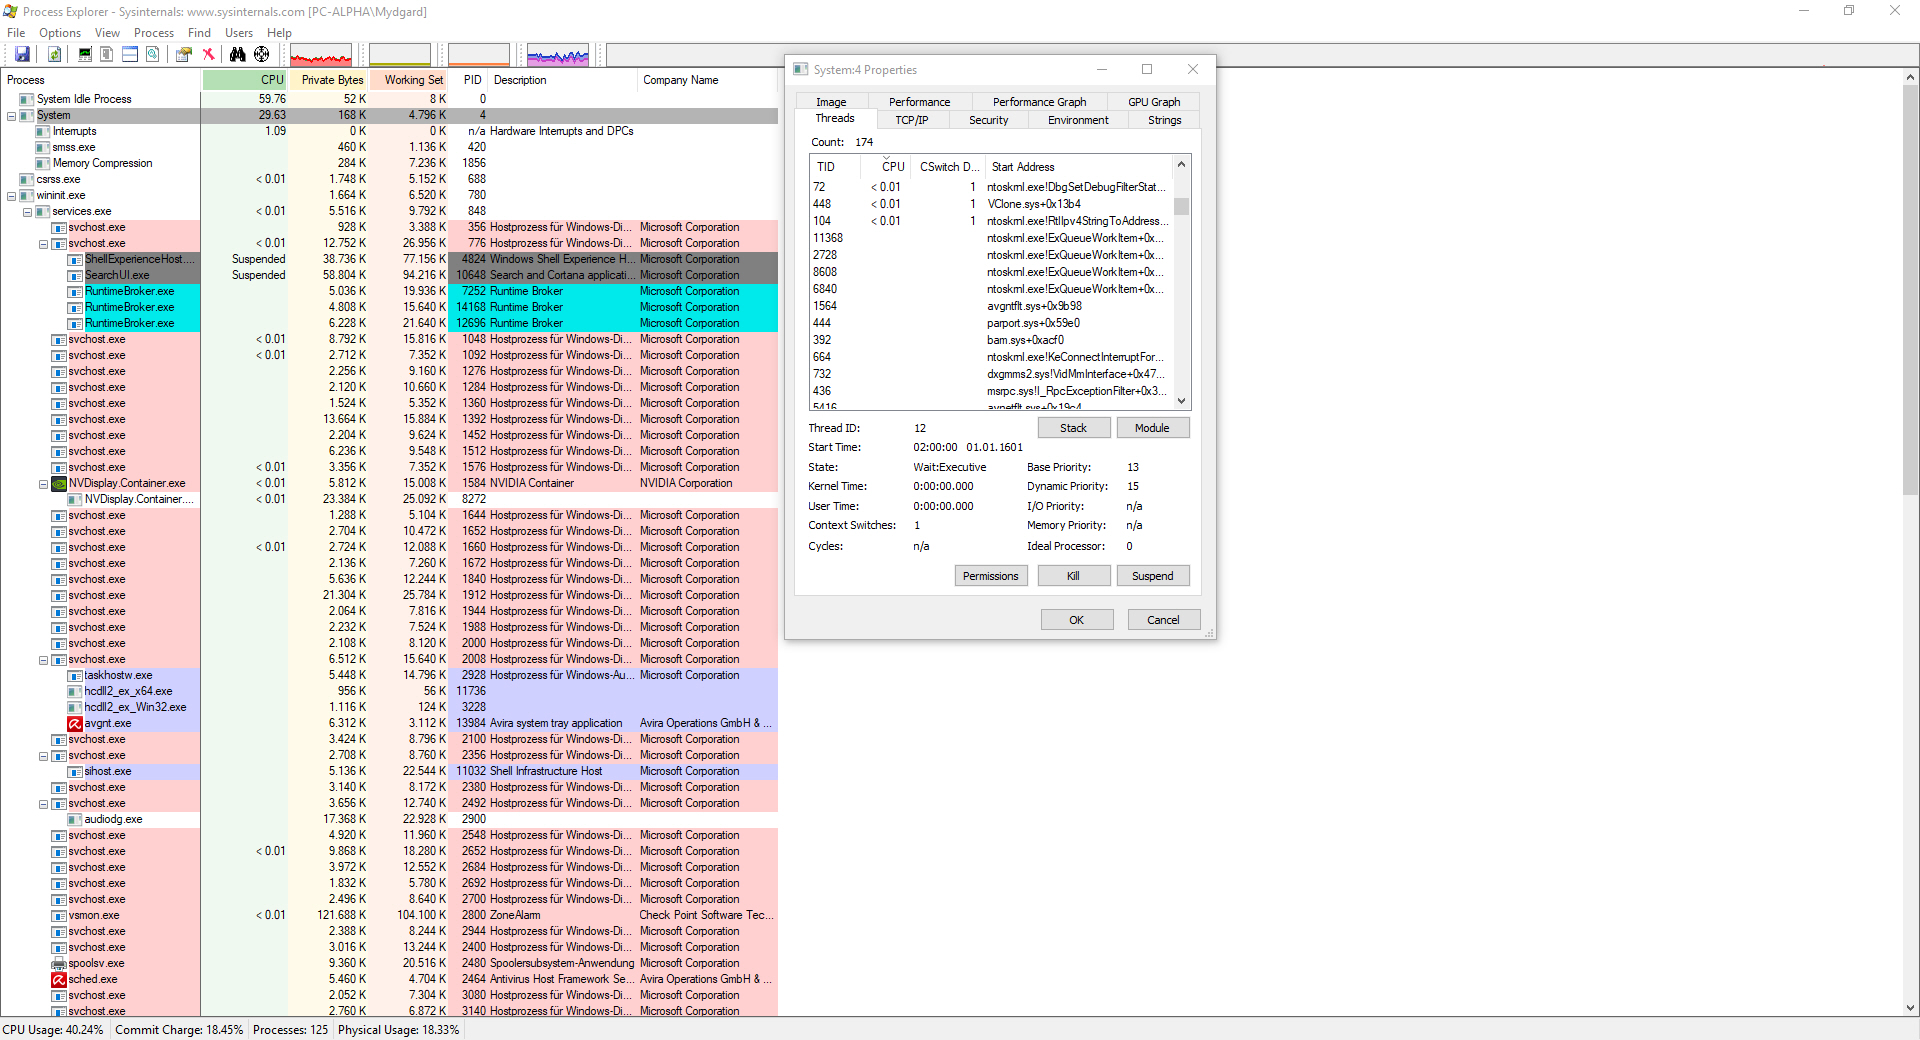The image size is (1920, 1040).
Task: Switch to the Performance Graph tab
Action: pos(1039,102)
